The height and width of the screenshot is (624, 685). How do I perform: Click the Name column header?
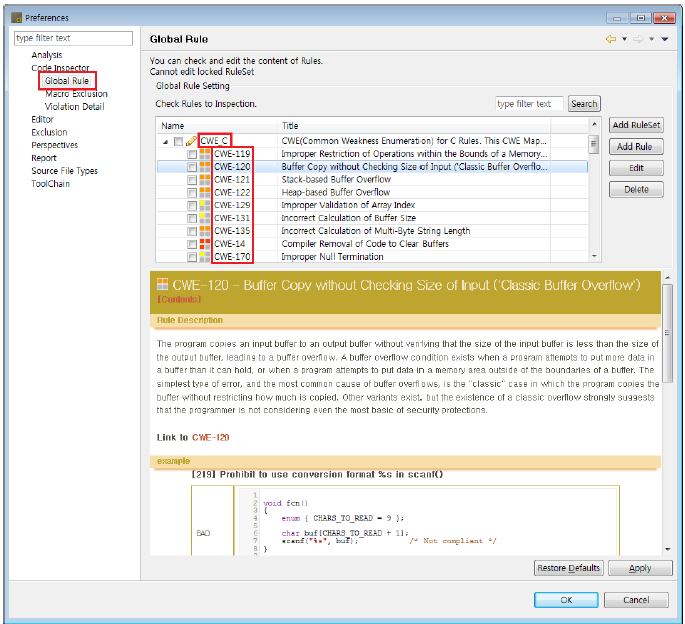click(217, 126)
